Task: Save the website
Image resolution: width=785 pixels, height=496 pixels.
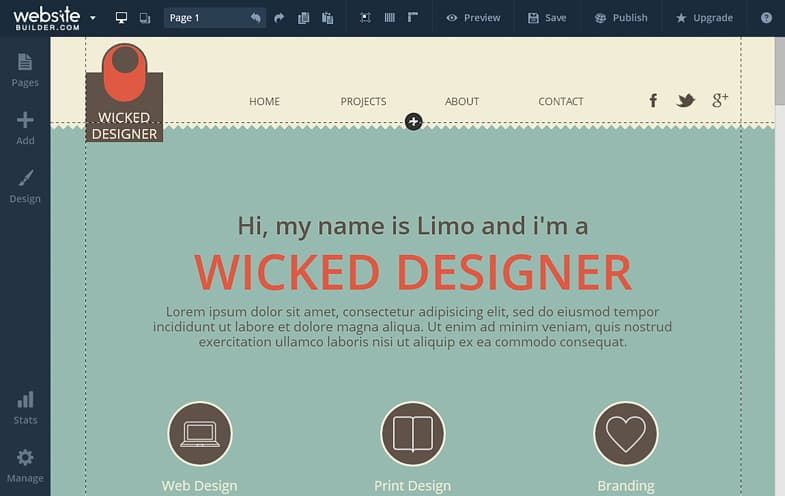Action: point(547,18)
